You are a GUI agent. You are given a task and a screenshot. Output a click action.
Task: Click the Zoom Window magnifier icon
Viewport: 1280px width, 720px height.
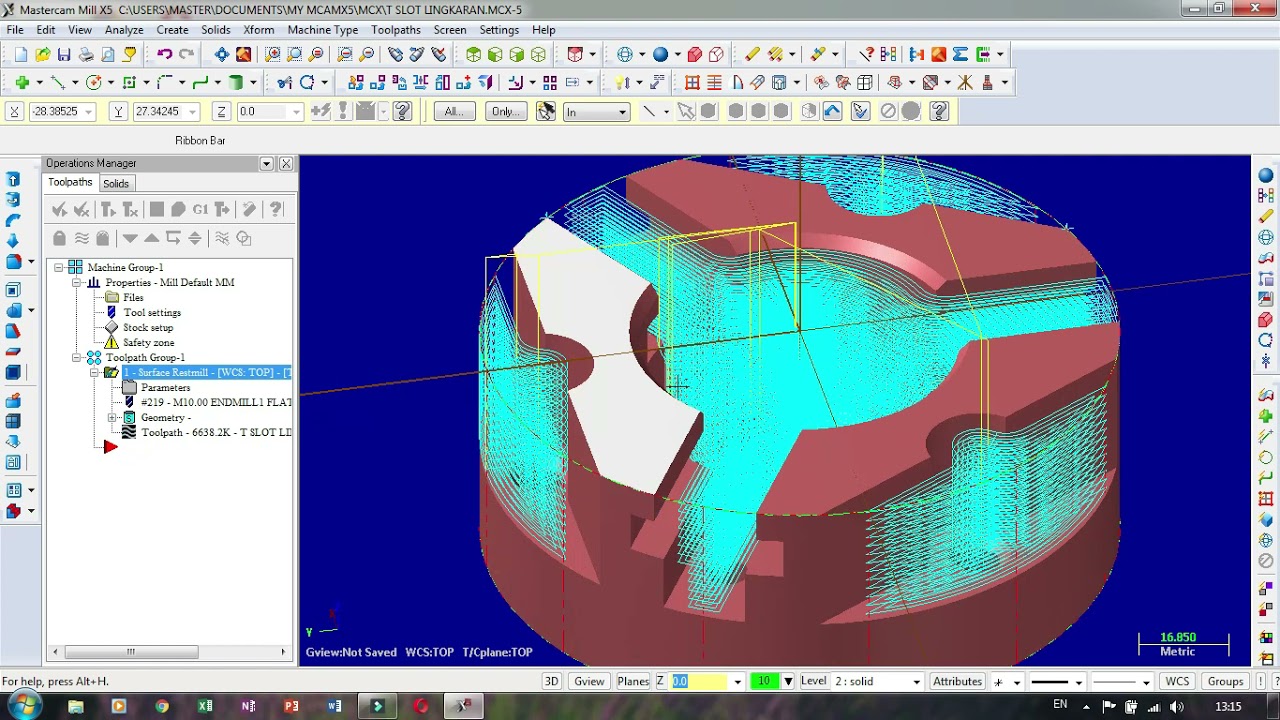click(x=272, y=54)
